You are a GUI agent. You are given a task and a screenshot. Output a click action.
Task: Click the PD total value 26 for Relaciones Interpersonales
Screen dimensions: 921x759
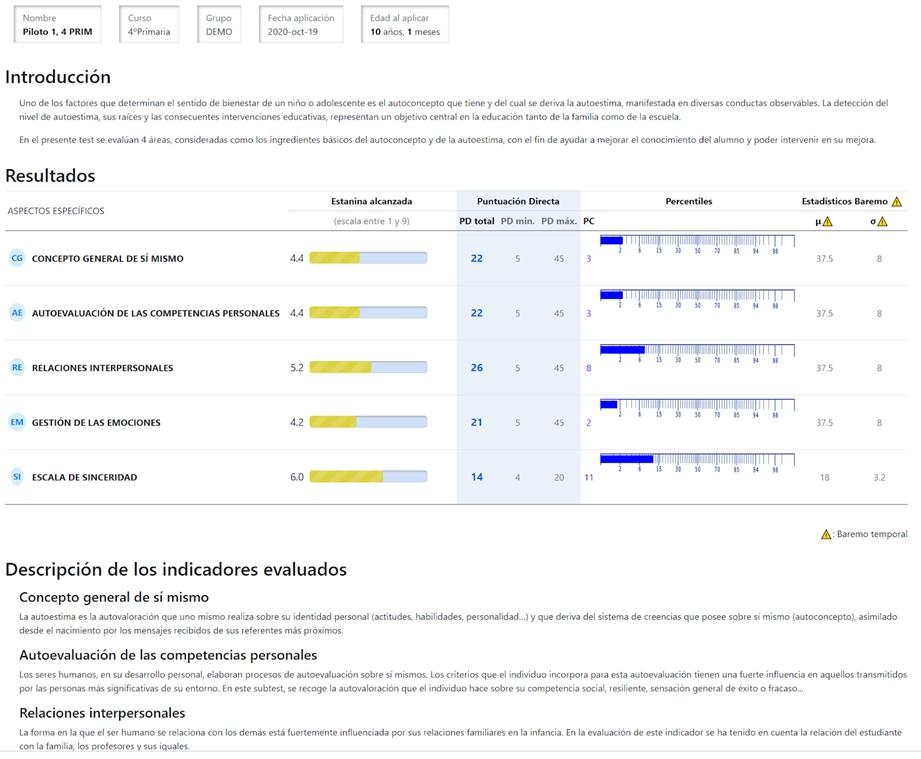477,368
